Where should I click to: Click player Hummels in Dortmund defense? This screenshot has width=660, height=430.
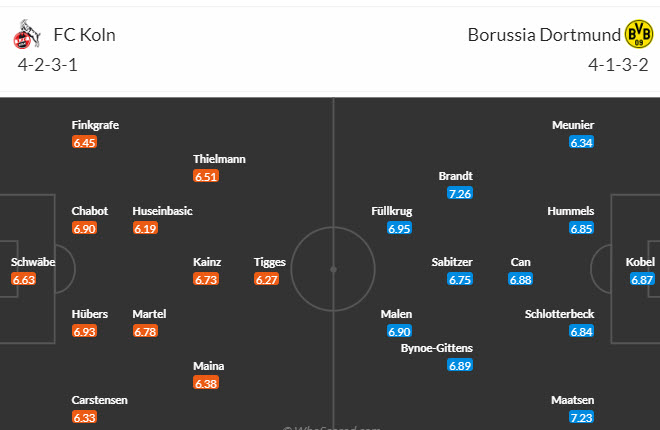[x=571, y=211]
